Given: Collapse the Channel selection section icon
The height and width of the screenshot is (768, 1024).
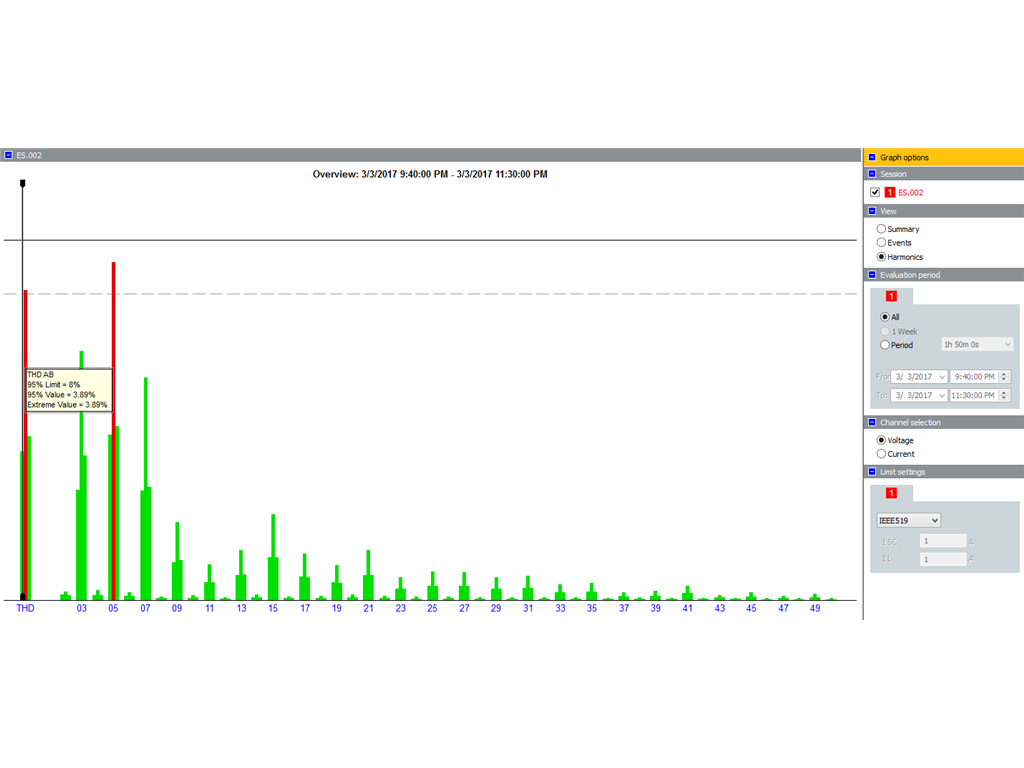Looking at the screenshot, I should [x=872, y=422].
